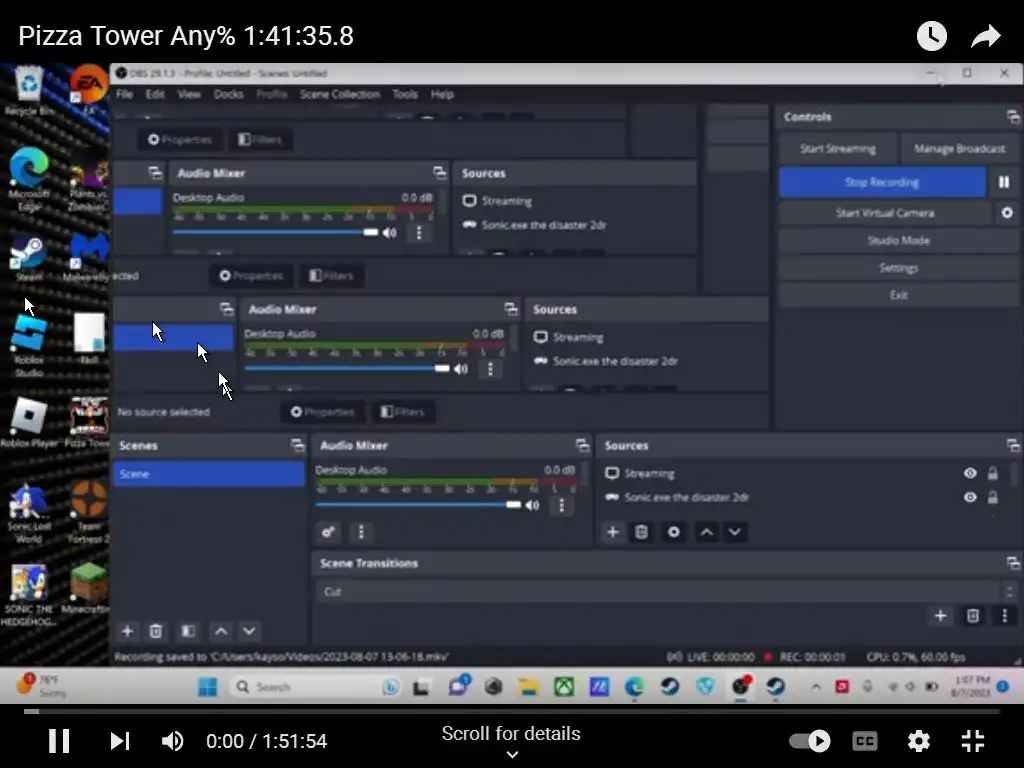Click Stop Recording in OBS Controls

882,182
